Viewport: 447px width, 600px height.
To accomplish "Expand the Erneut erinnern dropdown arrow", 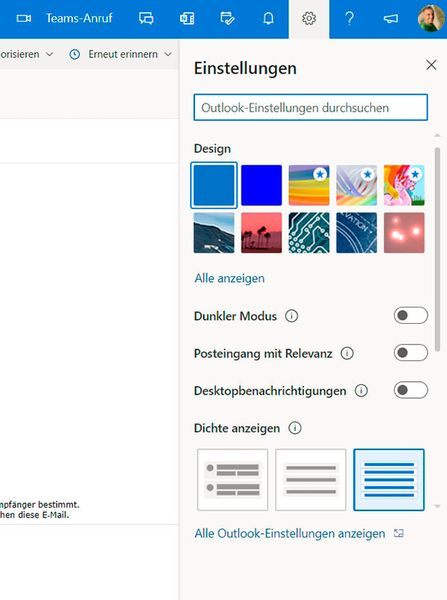I will pyautogui.click(x=168, y=54).
